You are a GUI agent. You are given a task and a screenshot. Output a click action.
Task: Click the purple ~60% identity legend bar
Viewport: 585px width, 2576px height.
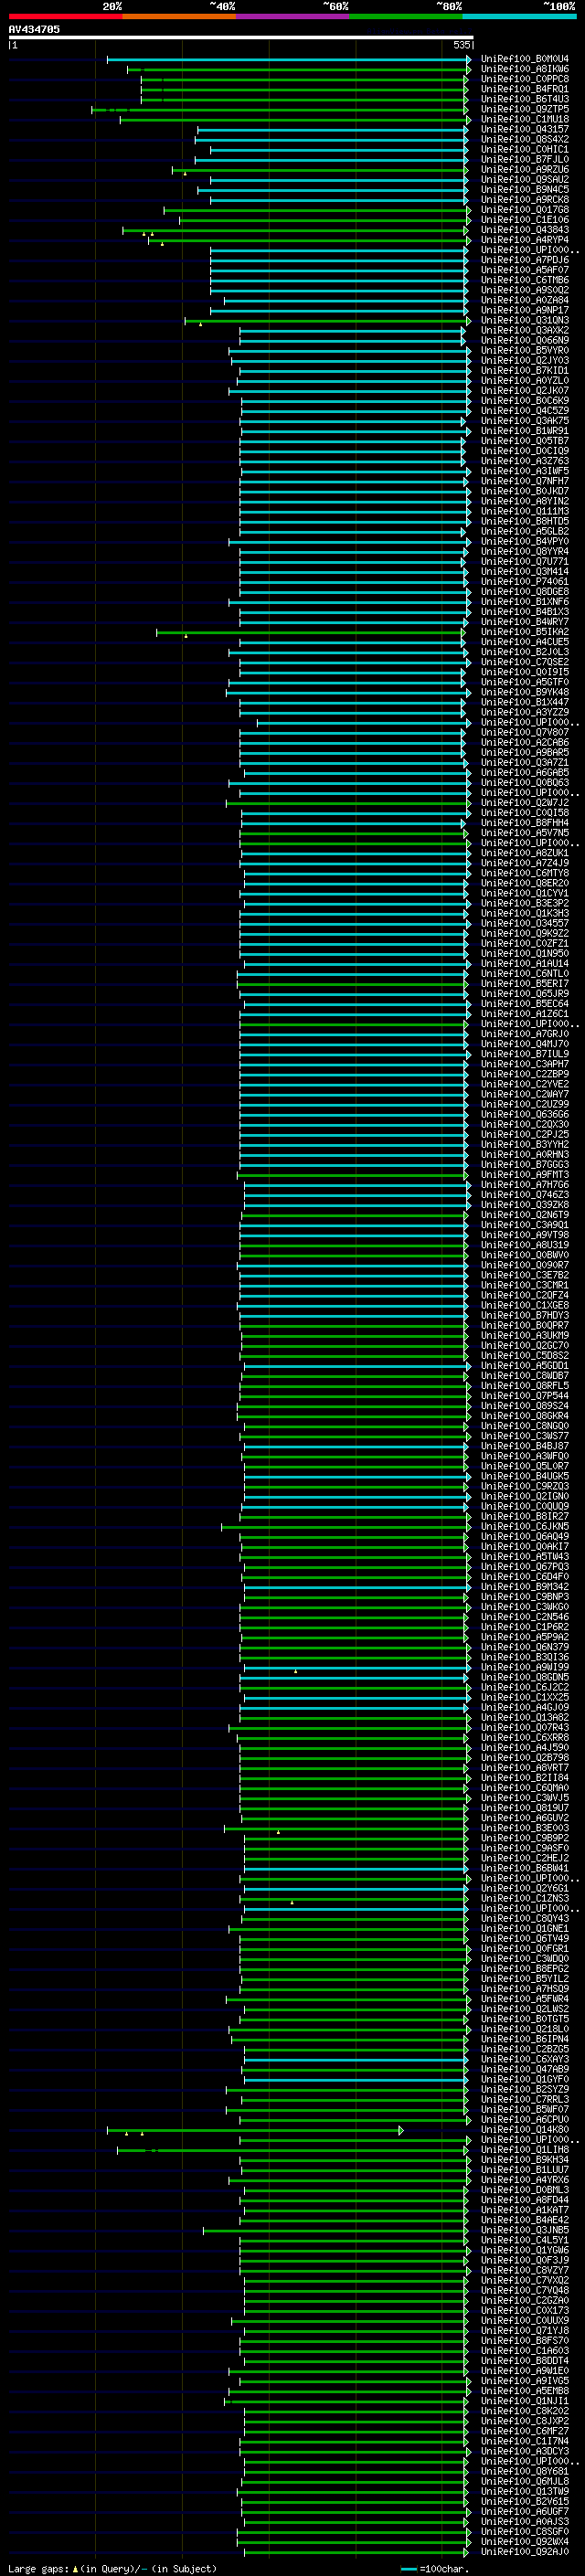tap(292, 16)
